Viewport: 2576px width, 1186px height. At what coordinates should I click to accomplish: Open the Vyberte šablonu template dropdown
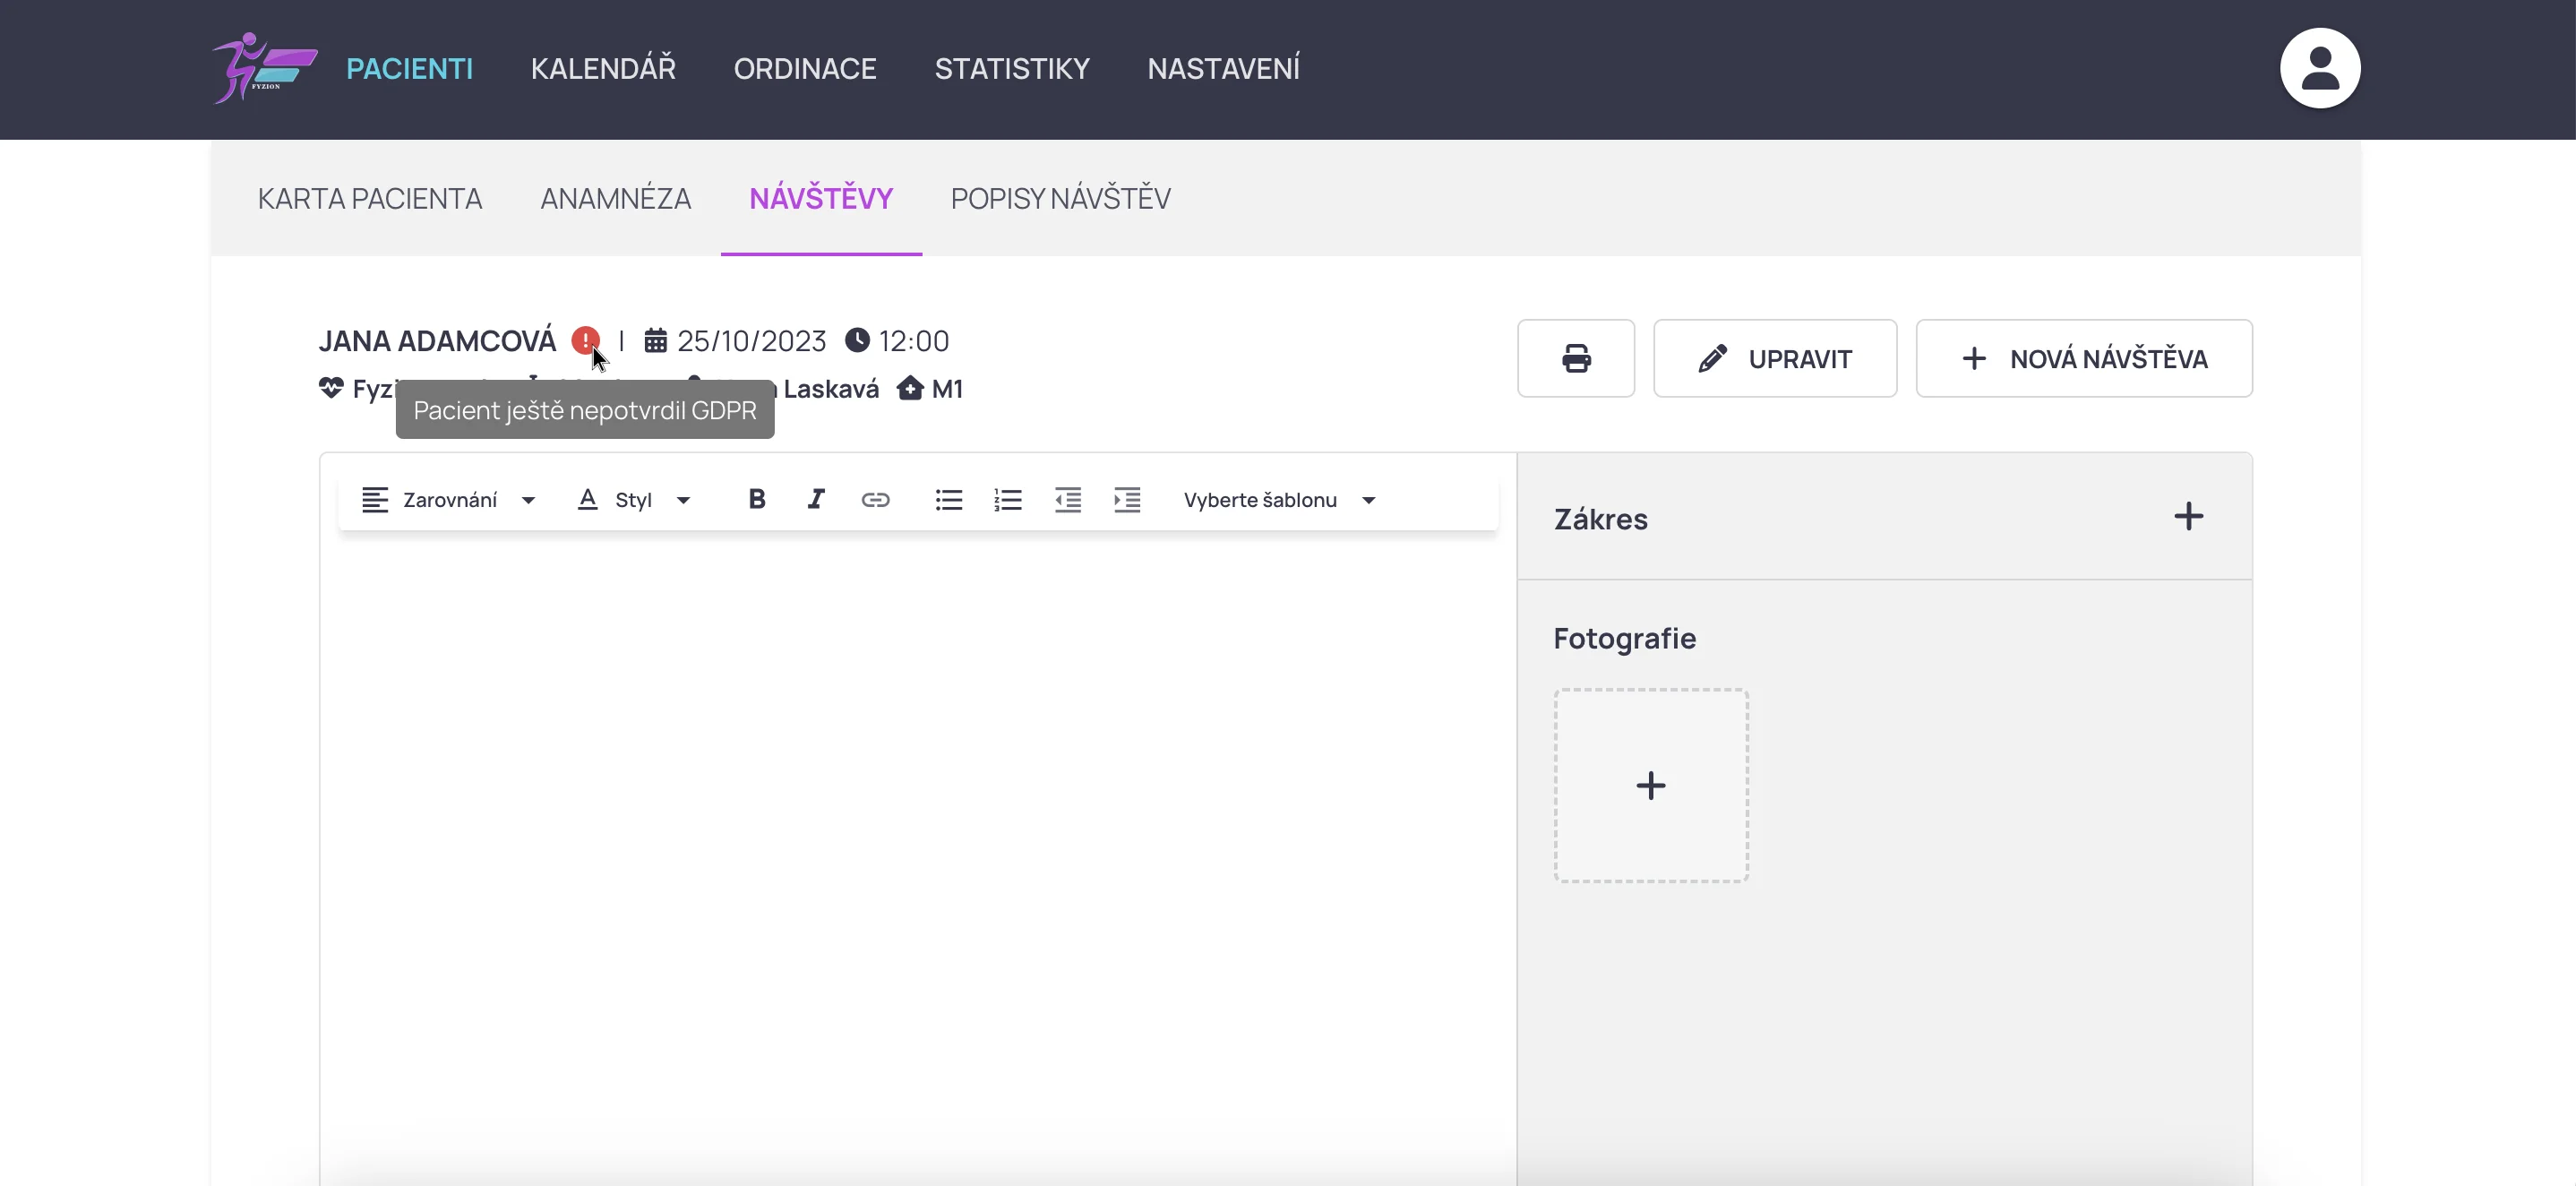pyautogui.click(x=1279, y=499)
